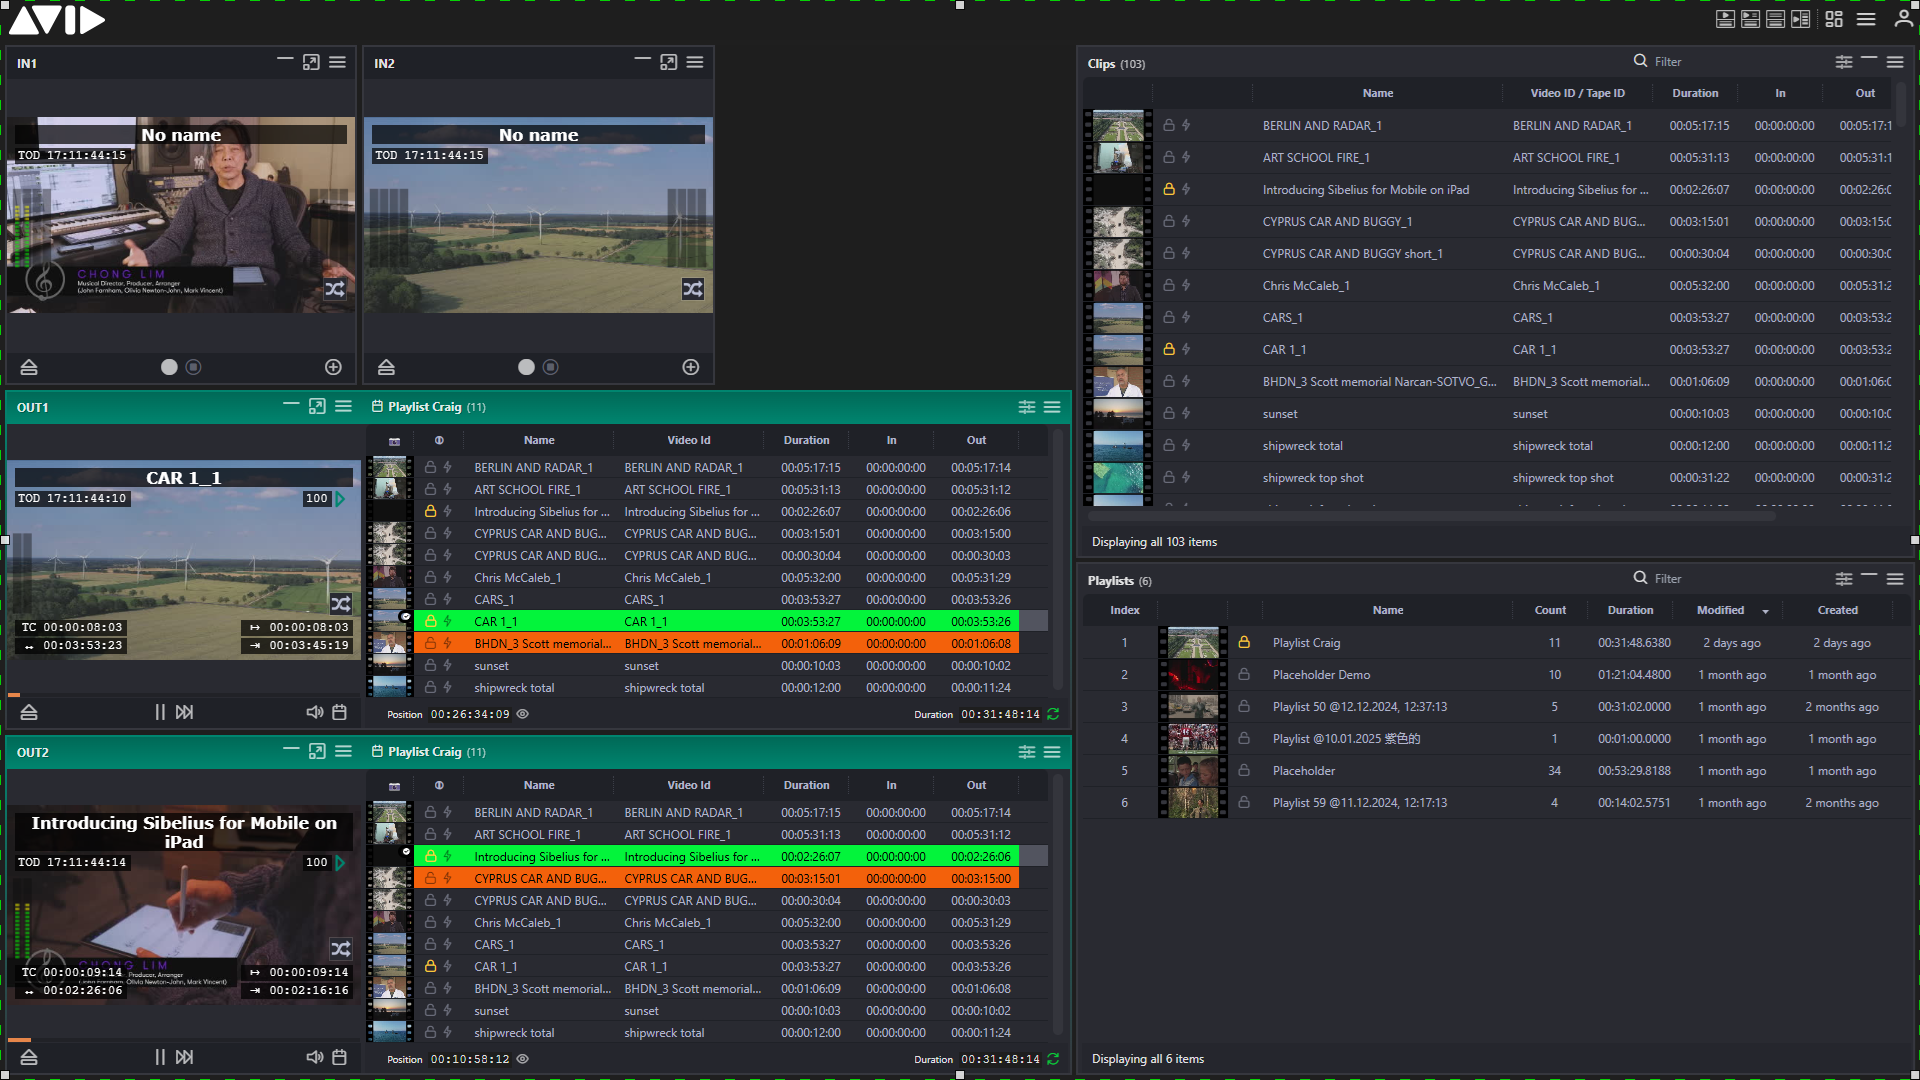Eject the clip from OUT1 channel
Image resolution: width=1920 pixels, height=1080 pixels.
click(29, 712)
